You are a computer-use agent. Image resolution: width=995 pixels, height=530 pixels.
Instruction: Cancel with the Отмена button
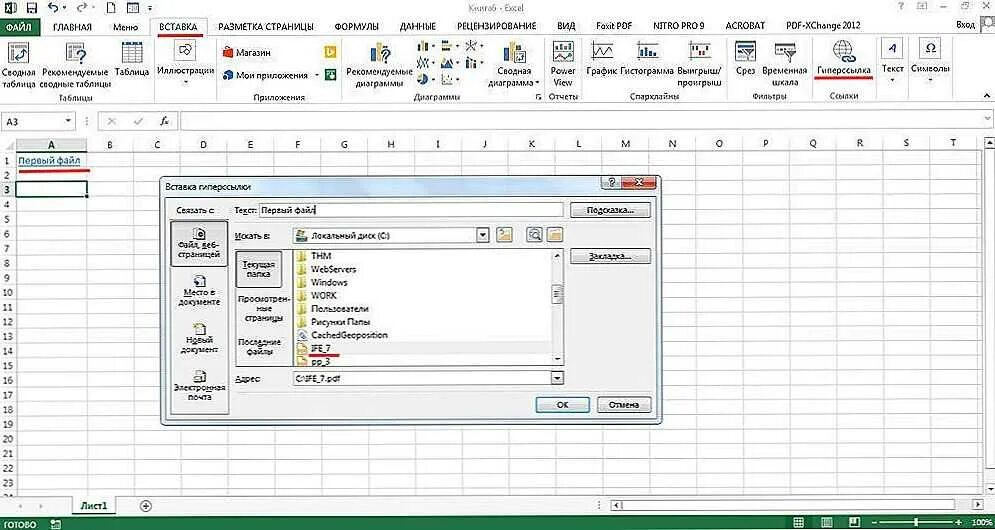(625, 404)
